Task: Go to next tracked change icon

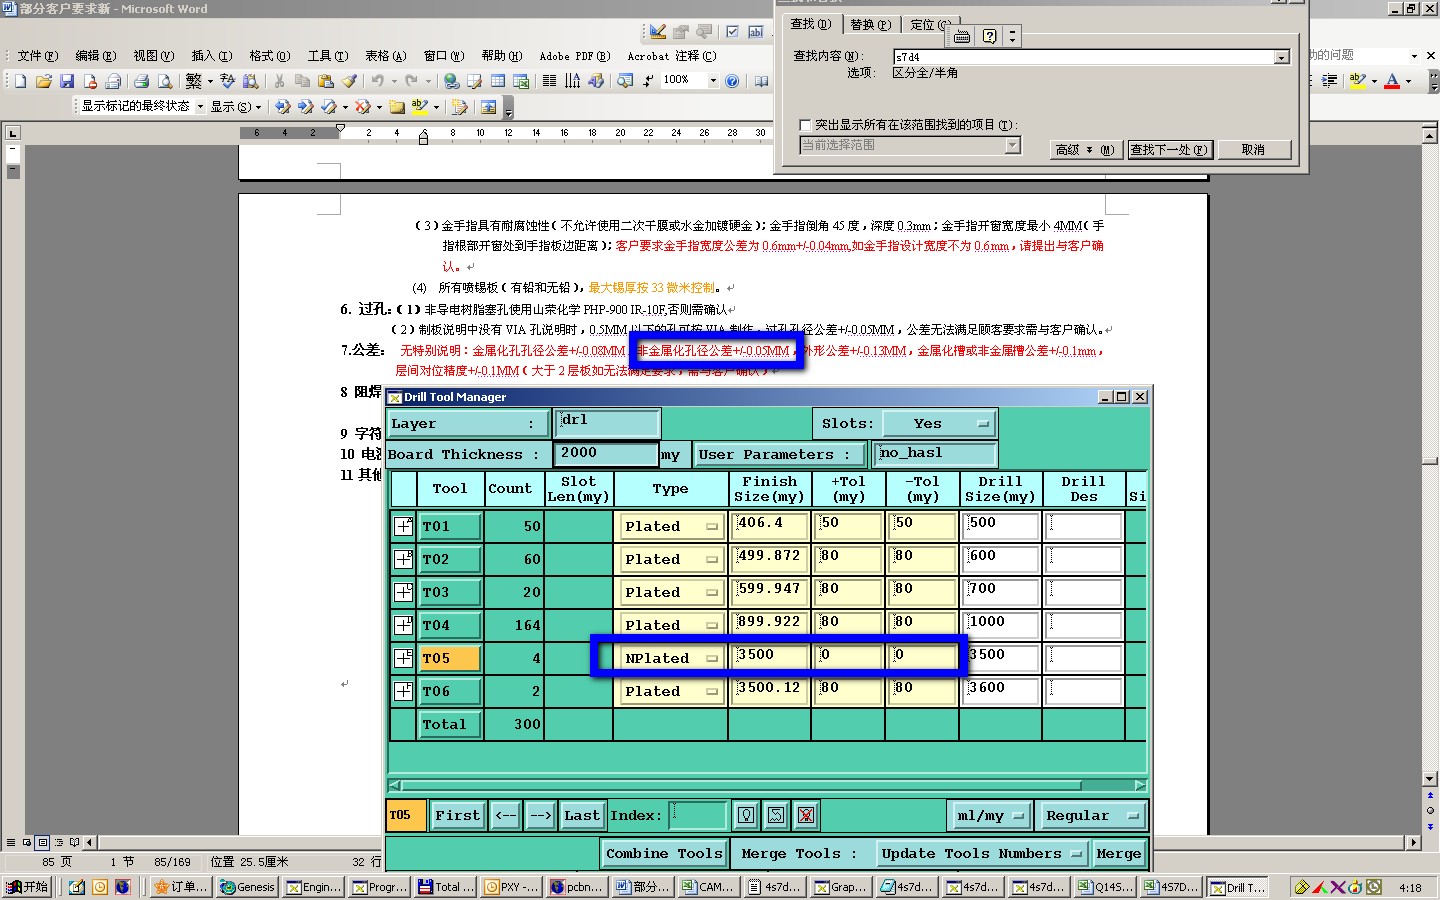Action: [306, 106]
